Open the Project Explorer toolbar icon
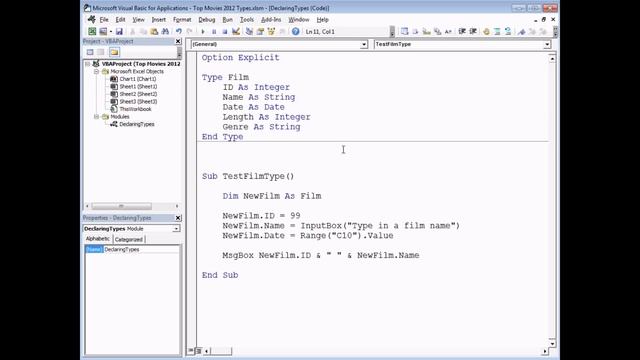The width and height of the screenshot is (640, 360). click(x=249, y=31)
